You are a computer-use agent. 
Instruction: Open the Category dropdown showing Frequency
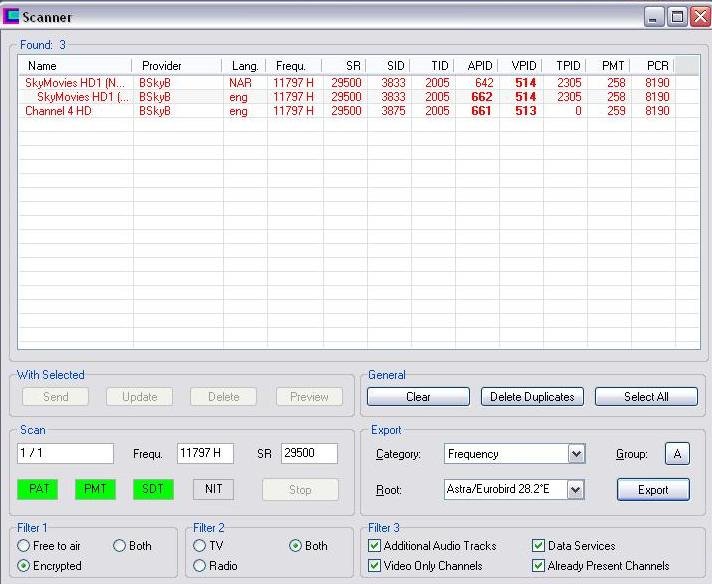point(575,454)
